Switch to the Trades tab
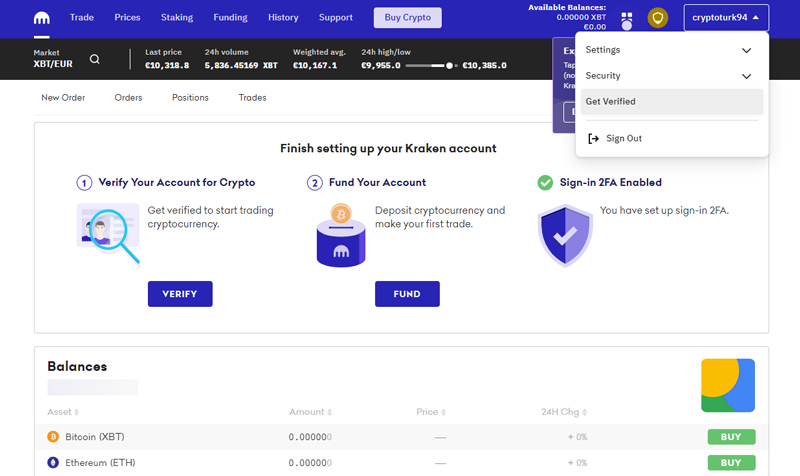Viewport: 800px width, 476px height. pos(252,97)
